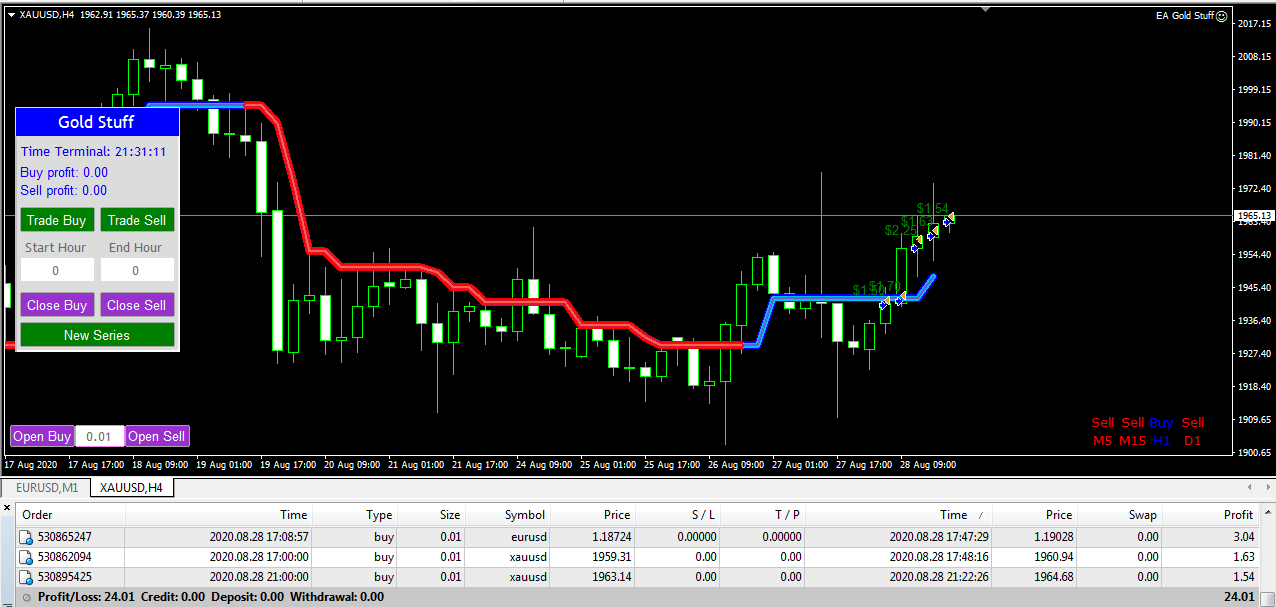Toggle the H1 Buy signal indicator

[x=1162, y=429]
